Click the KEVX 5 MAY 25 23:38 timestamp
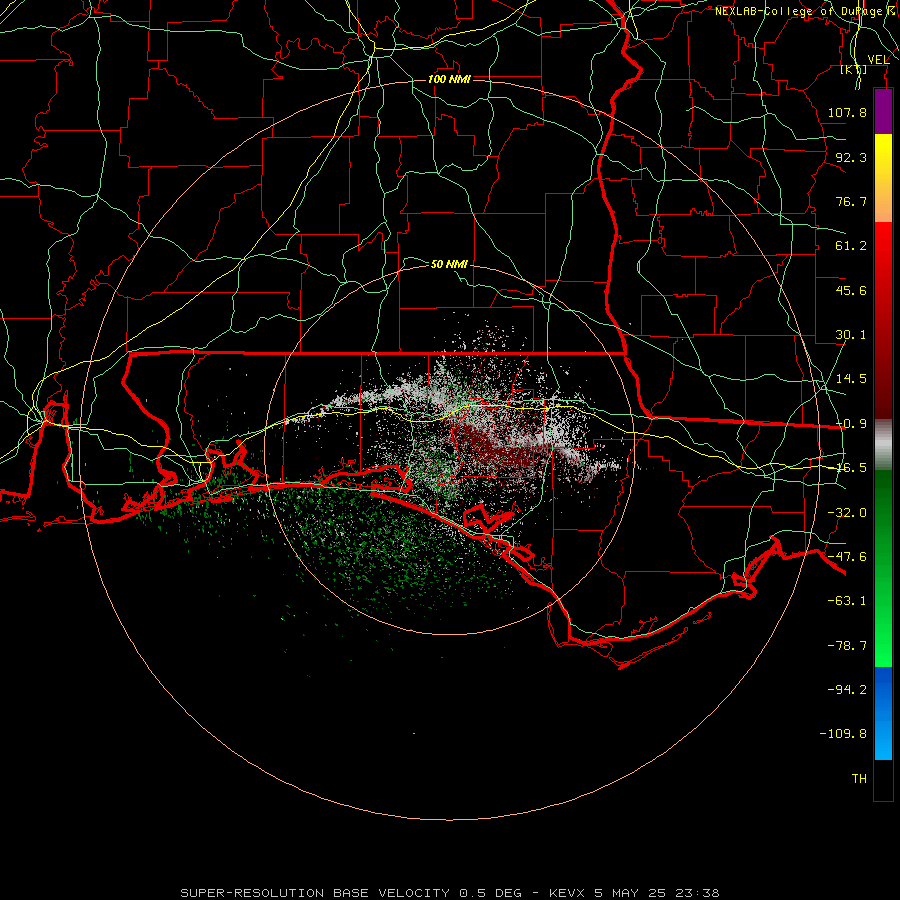The image size is (900, 900). pyautogui.click(x=634, y=893)
